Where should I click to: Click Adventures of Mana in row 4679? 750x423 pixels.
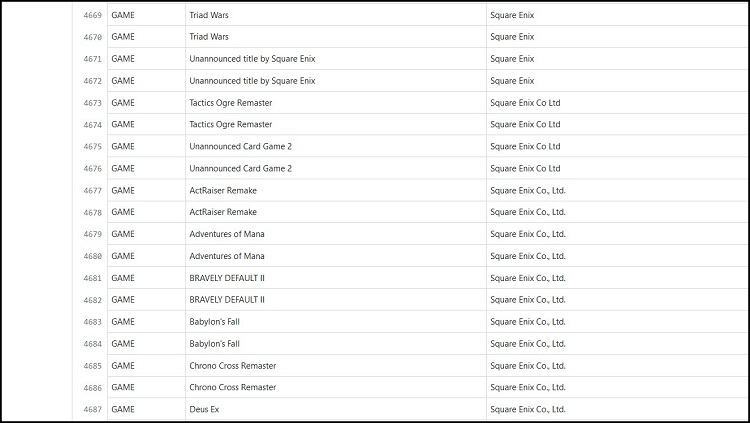[227, 234]
